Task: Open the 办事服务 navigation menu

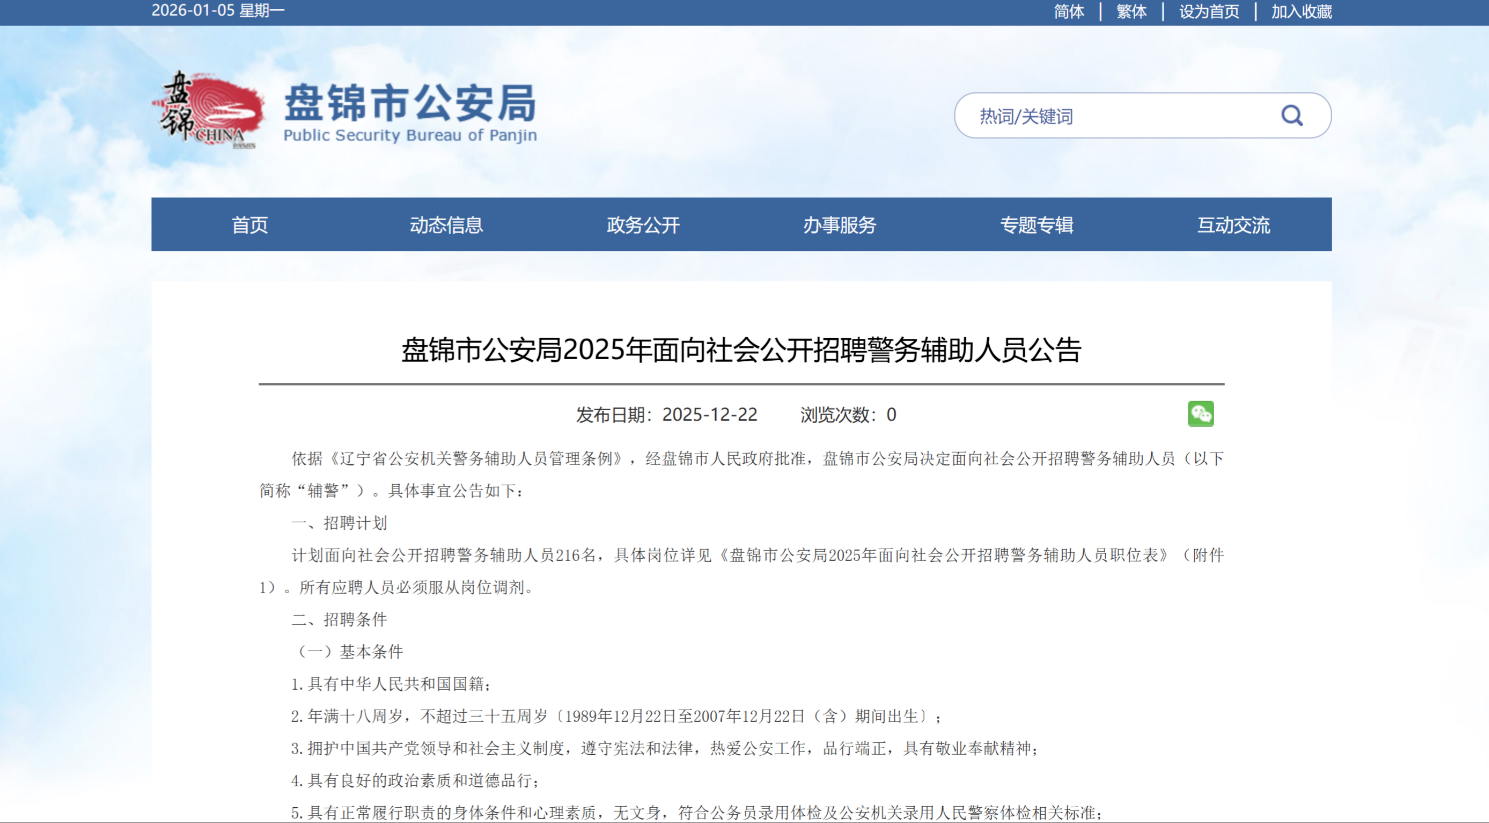Action: click(x=839, y=225)
